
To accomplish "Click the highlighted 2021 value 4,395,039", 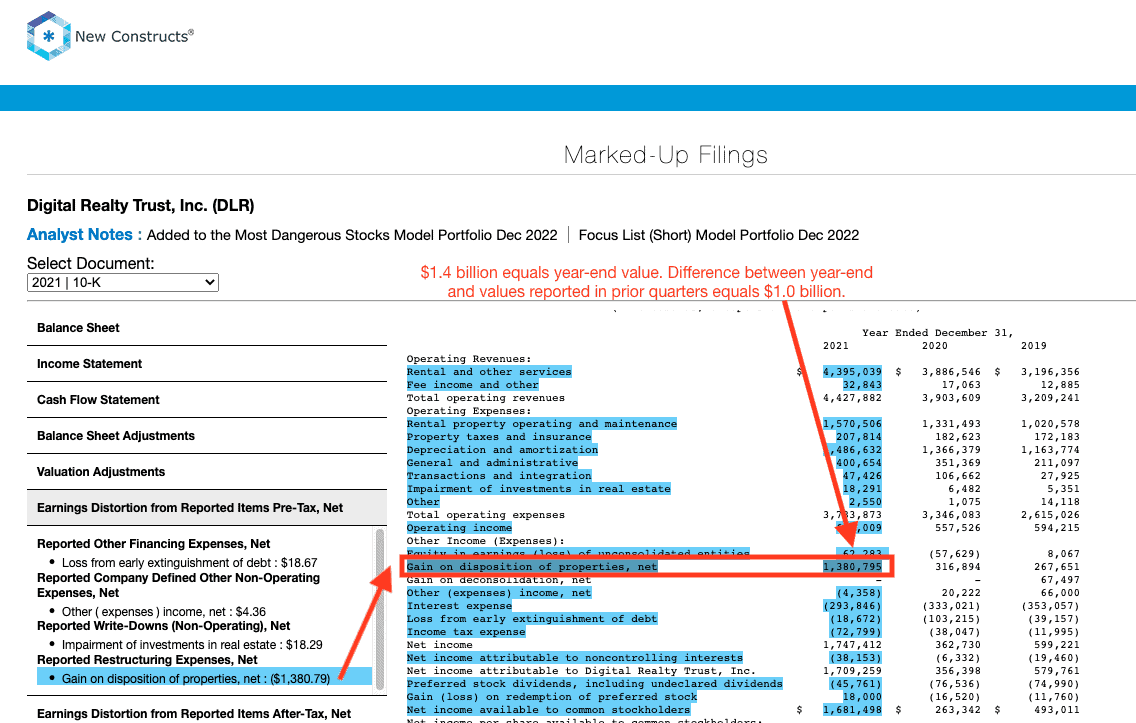I will (x=852, y=372).
